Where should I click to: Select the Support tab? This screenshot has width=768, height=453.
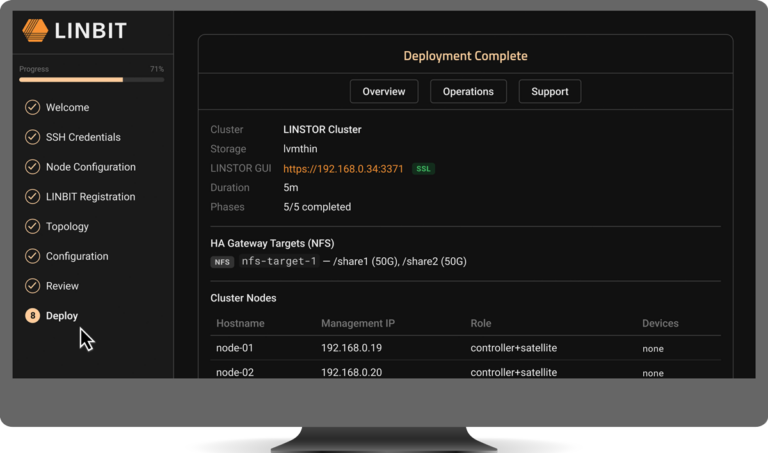[550, 92]
